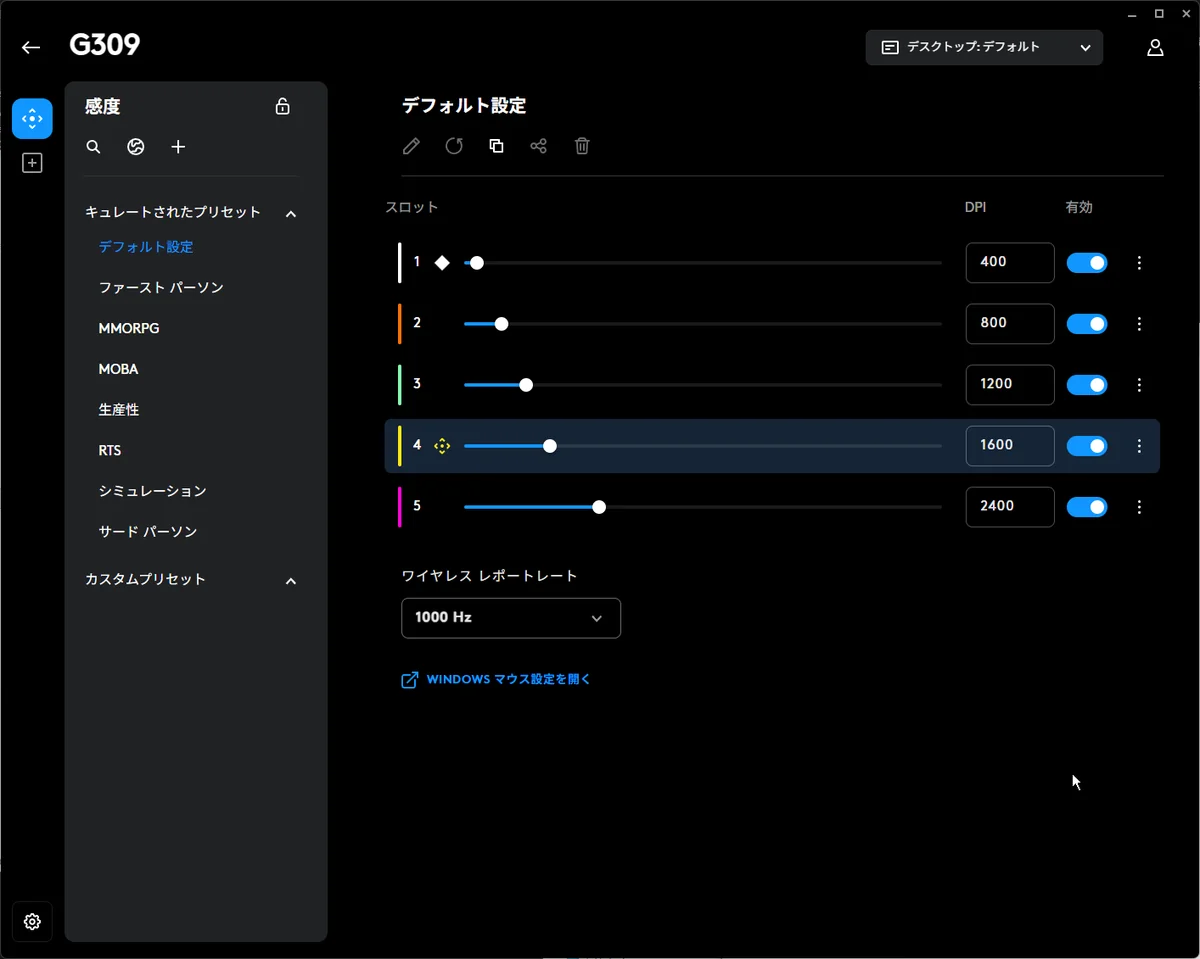Open the デスクトップ: デフォルト profile dropdown

click(x=984, y=47)
